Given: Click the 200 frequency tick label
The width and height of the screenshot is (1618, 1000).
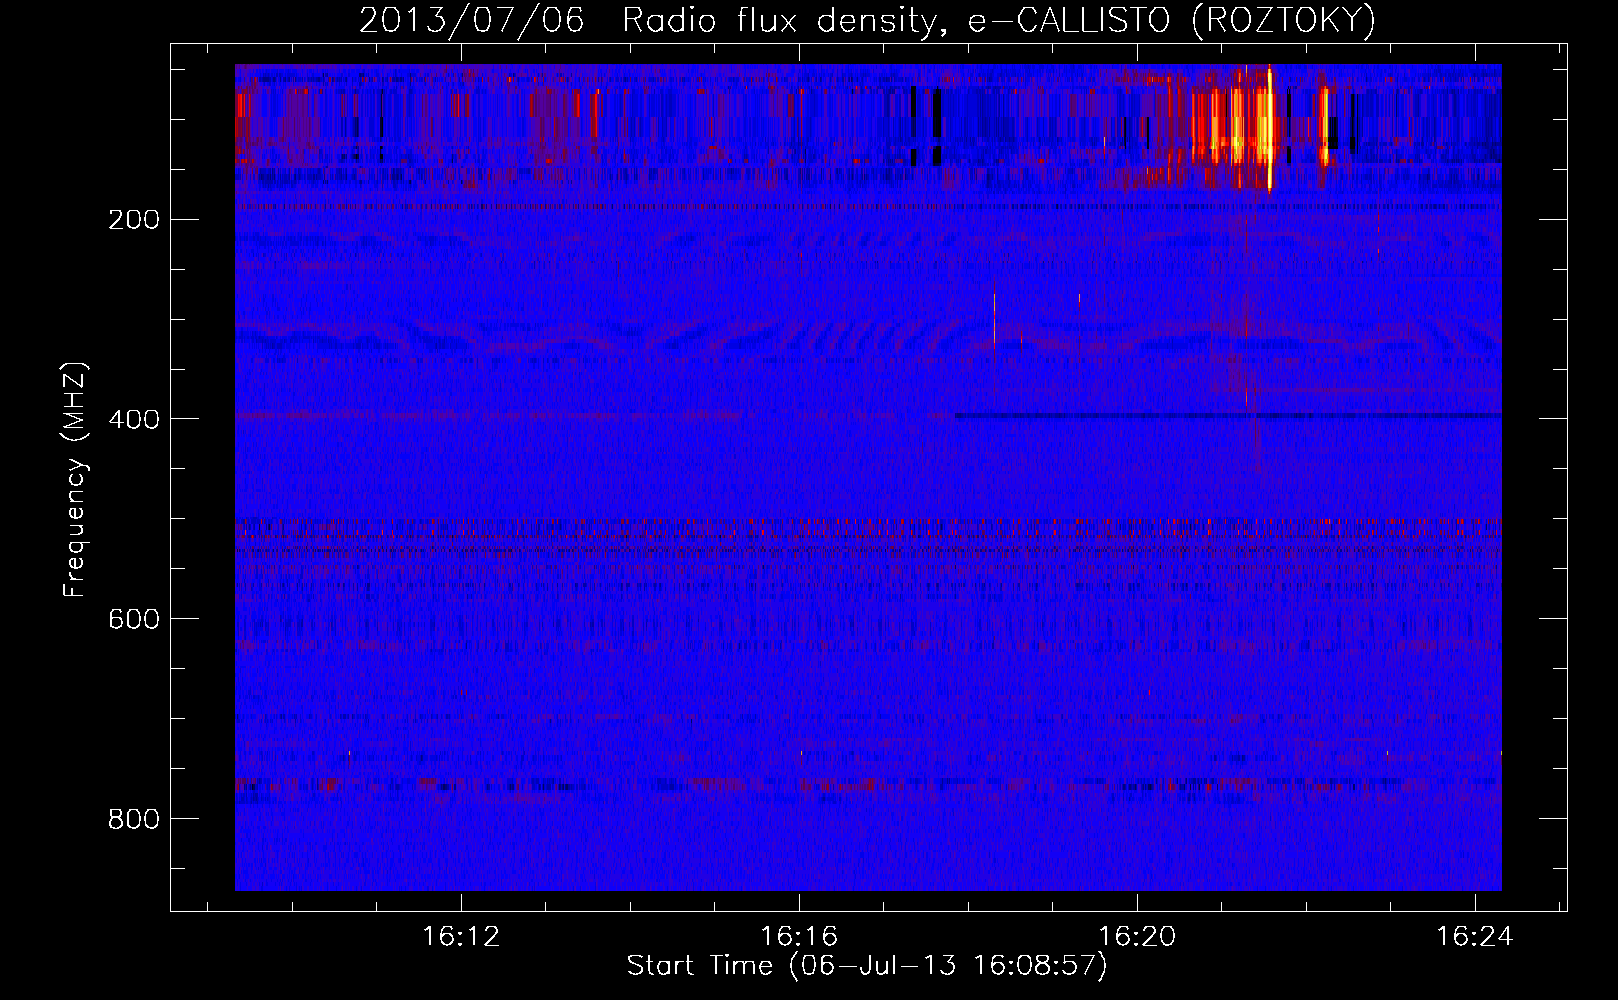Looking at the screenshot, I should [x=133, y=219].
